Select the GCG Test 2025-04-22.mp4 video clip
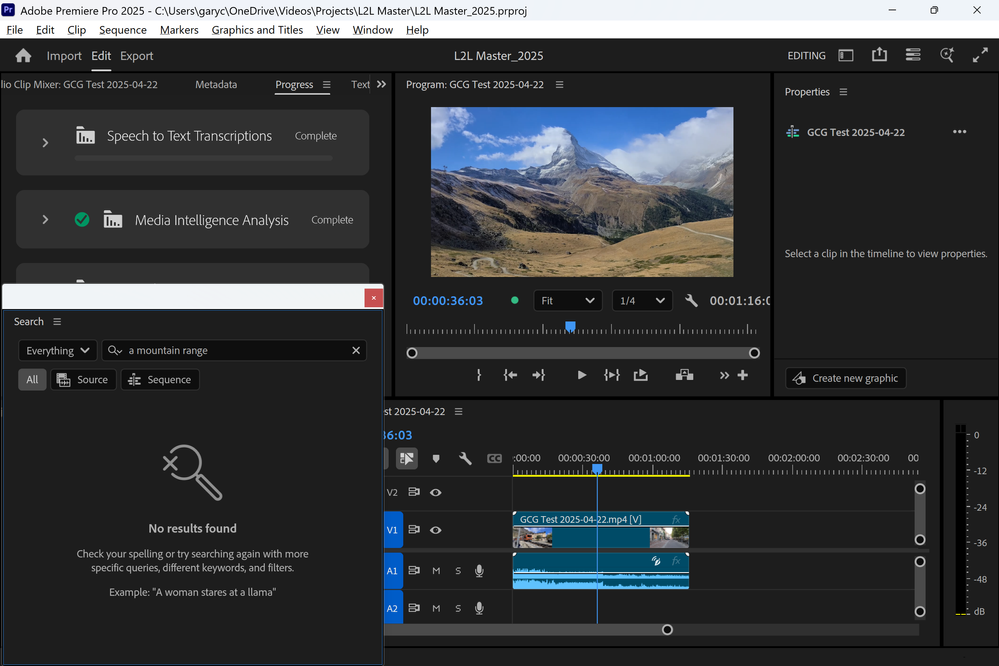Image resolution: width=999 pixels, height=666 pixels. pos(601,530)
